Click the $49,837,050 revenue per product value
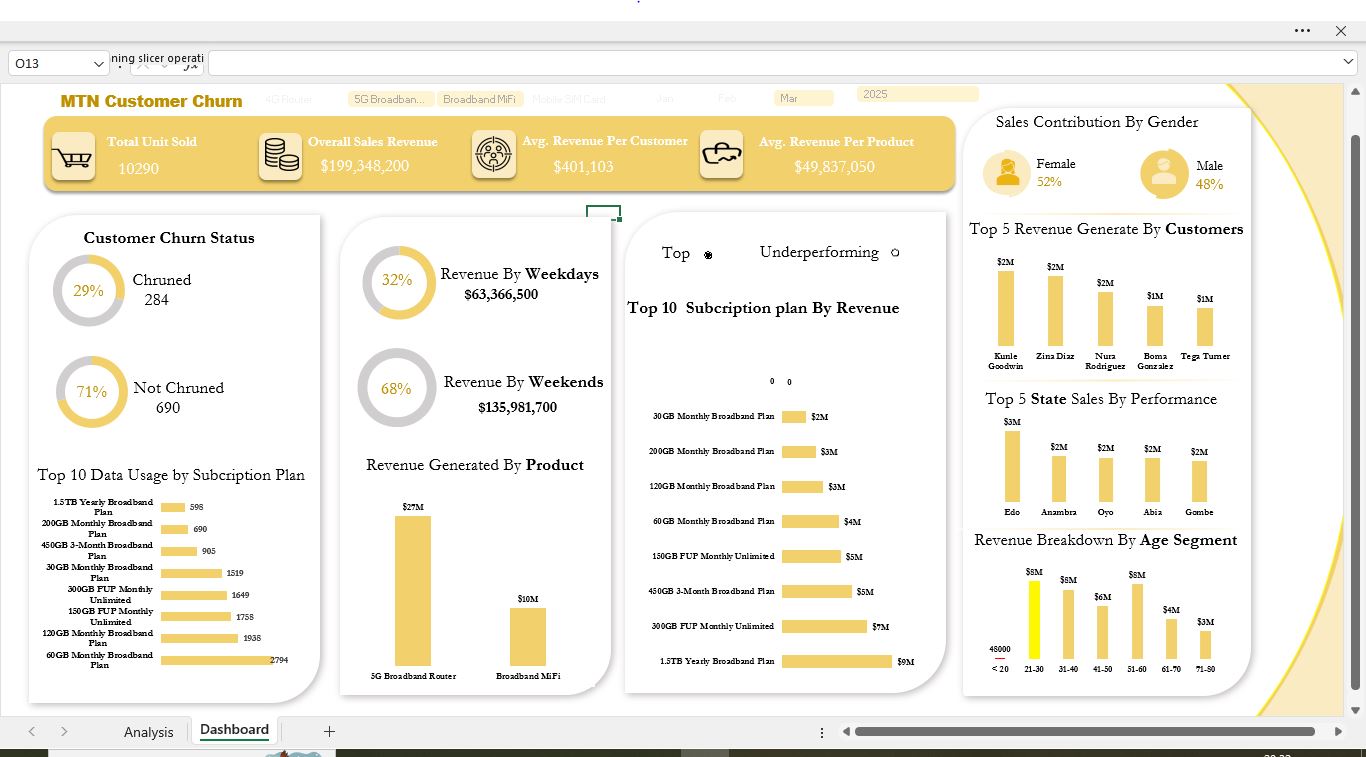1366x757 pixels. (x=834, y=167)
